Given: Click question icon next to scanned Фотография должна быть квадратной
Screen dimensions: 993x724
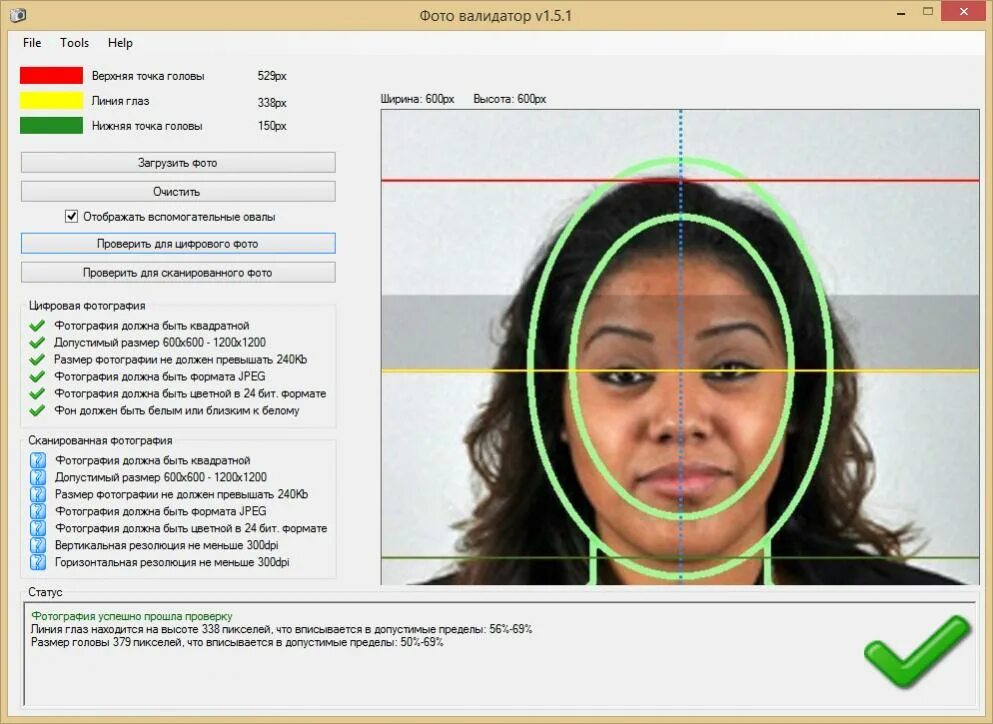Looking at the screenshot, I should pyautogui.click(x=38, y=460).
